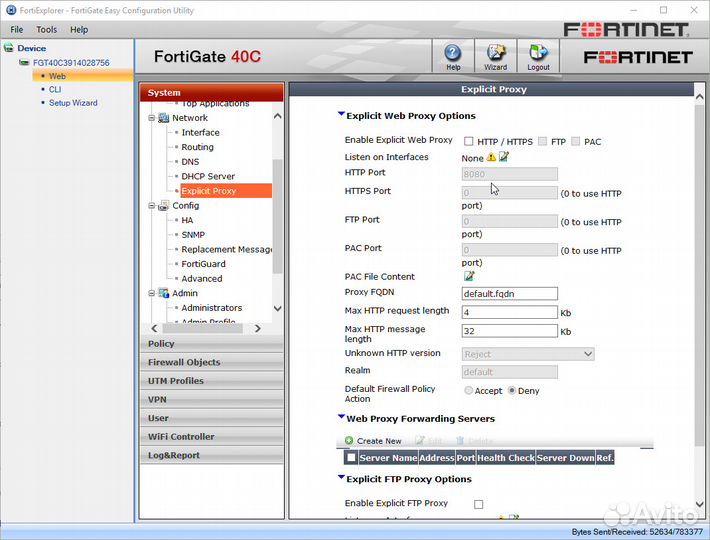Select FortiGuard under Config
Screen dimensions: 710x540
tap(203, 263)
